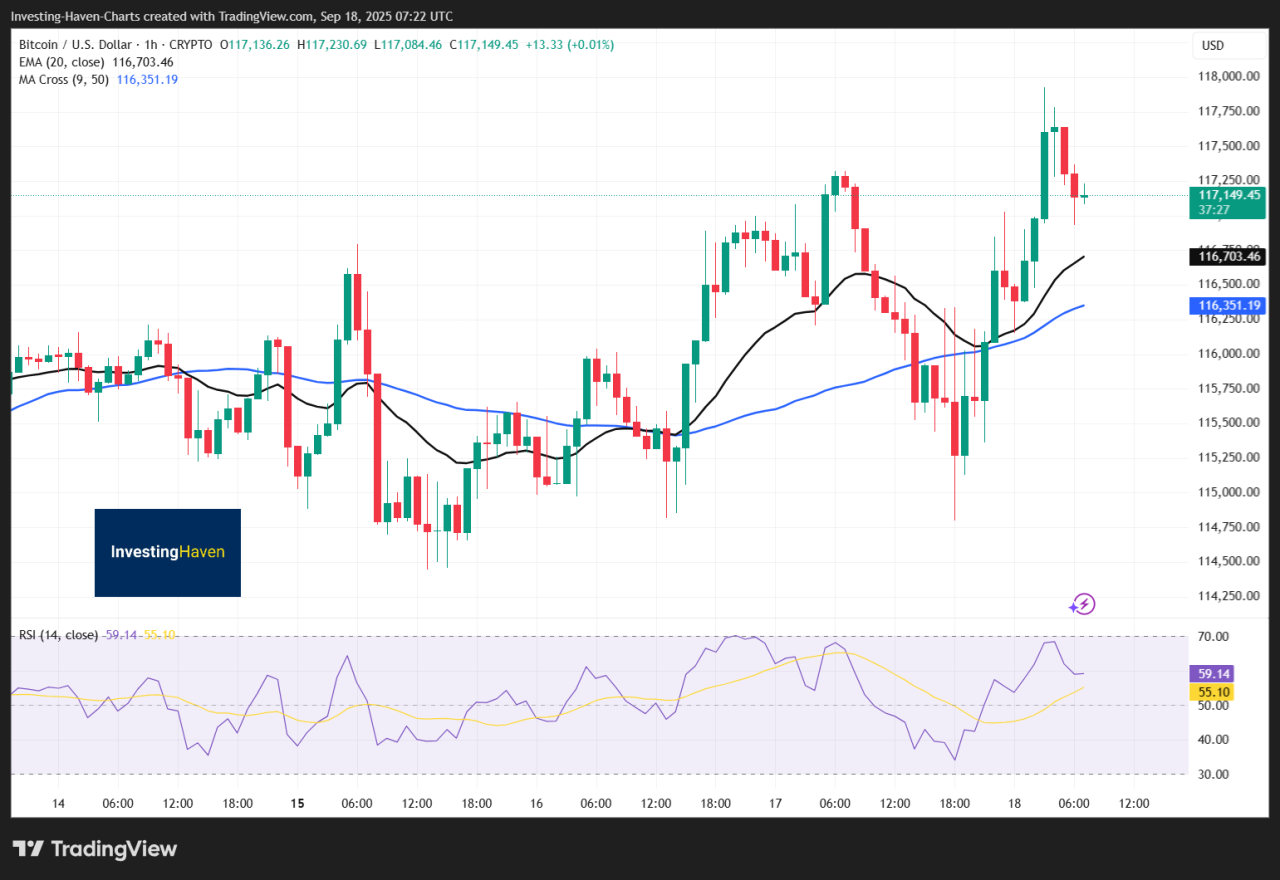The image size is (1280, 880).
Task: Click the InvestingHaven logo box
Action: point(168,552)
